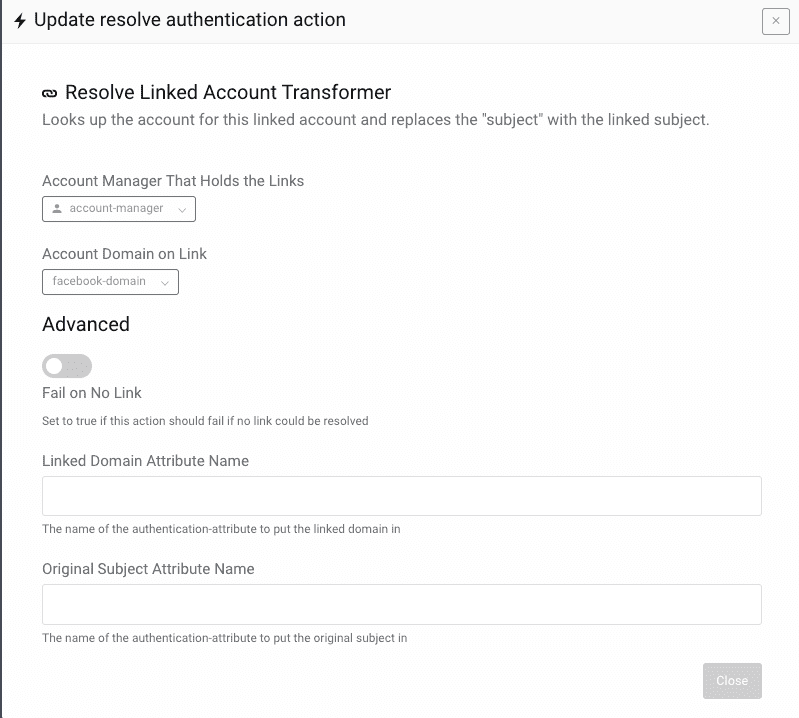799x718 pixels.
Task: Click the Advanced section heading
Action: point(86,324)
